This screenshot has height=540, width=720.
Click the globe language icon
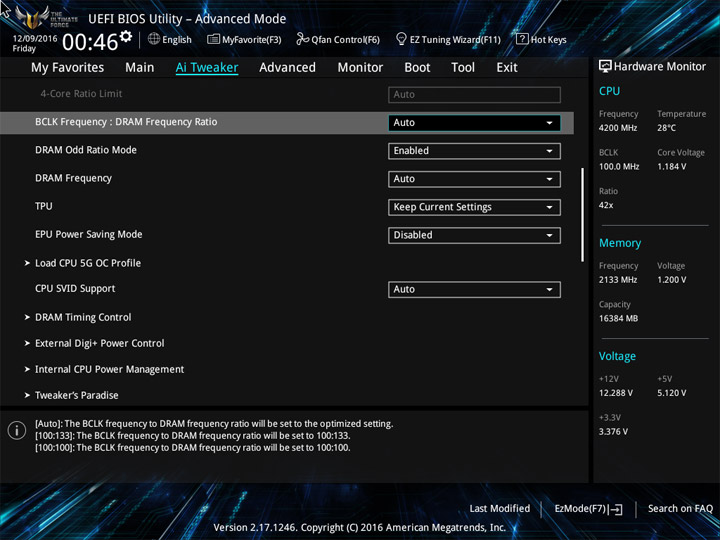[x=154, y=39]
